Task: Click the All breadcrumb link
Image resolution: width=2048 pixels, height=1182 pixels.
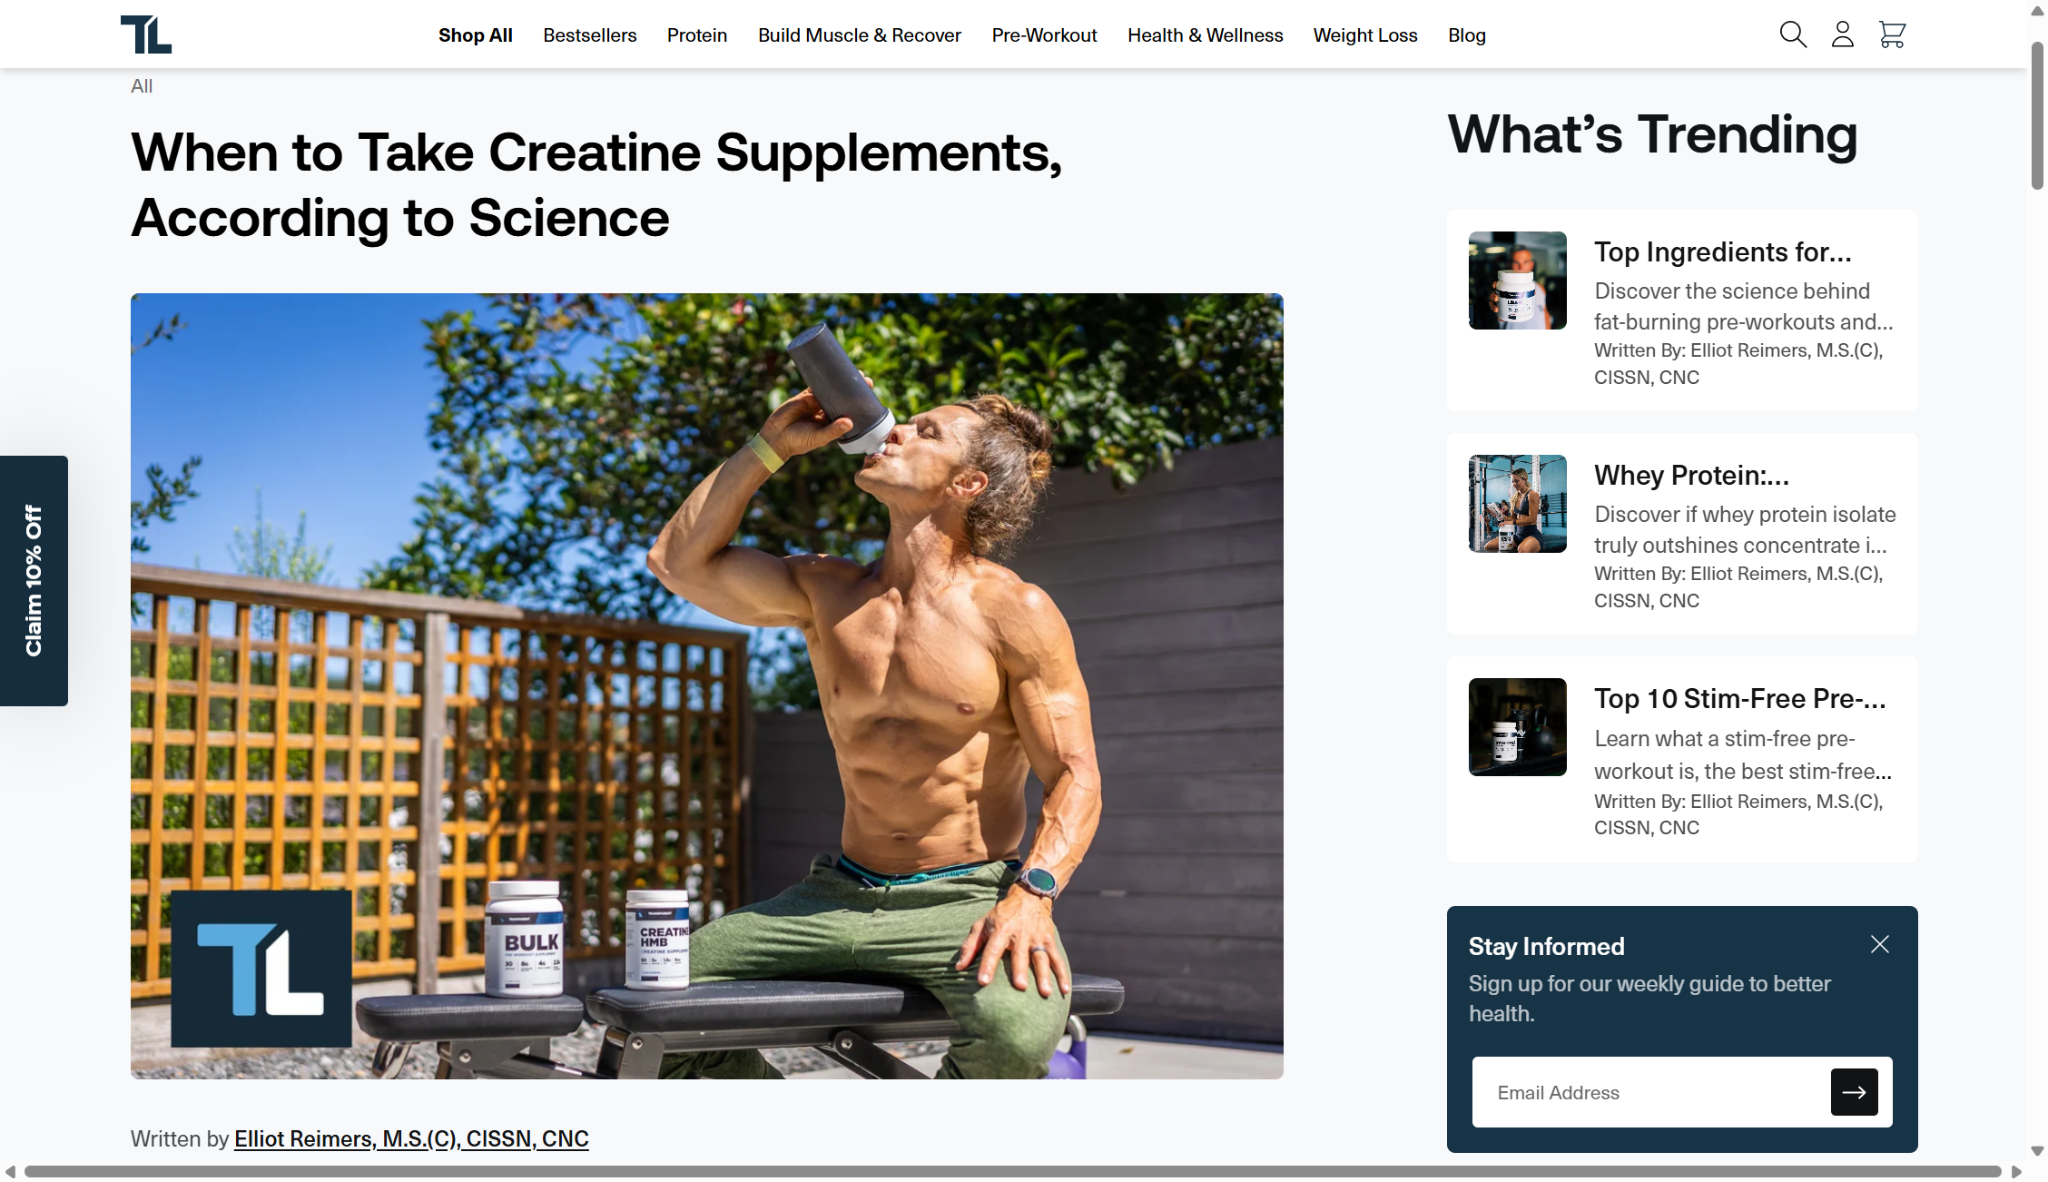Action: pos(142,86)
